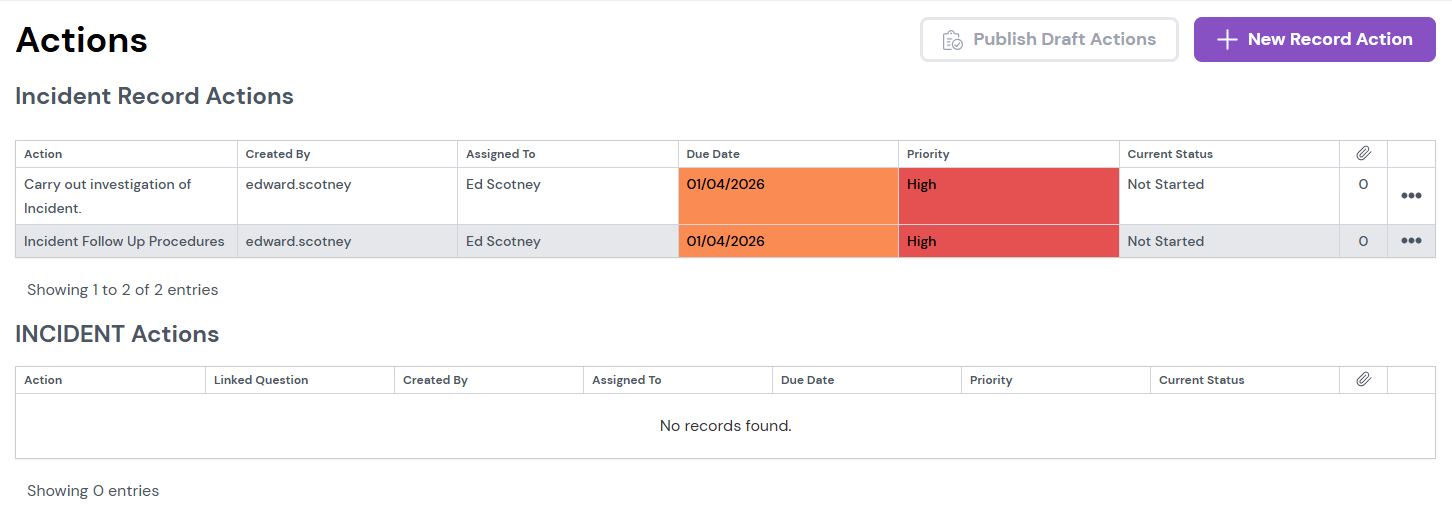
Task: Click orange due date cell in second row
Action: pos(788,241)
